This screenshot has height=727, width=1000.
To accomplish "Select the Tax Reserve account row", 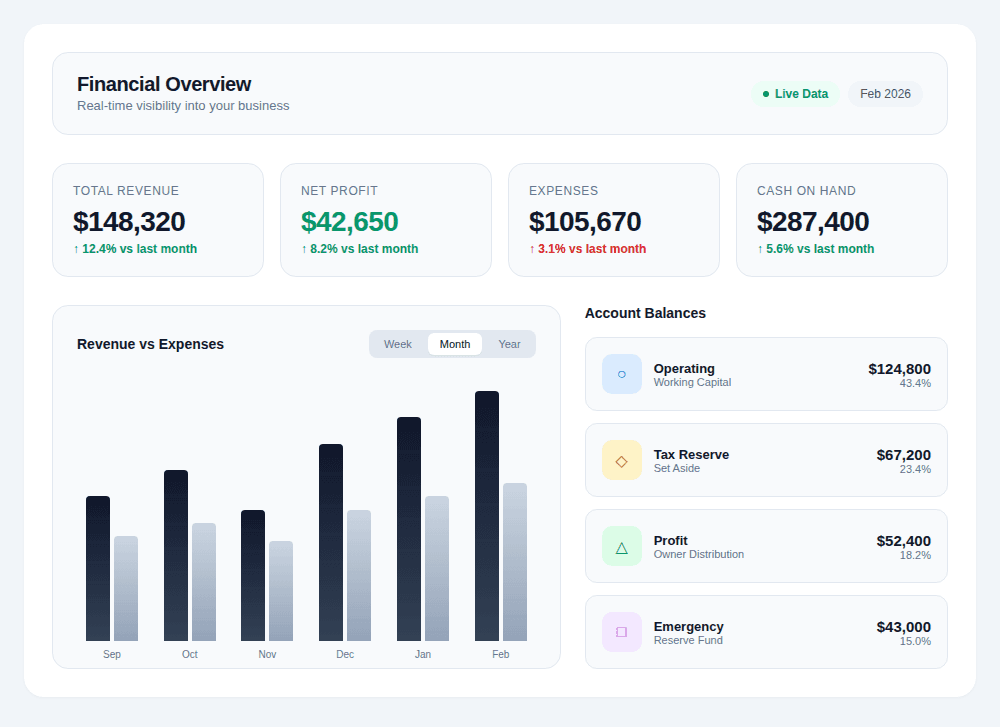I will tap(767, 460).
